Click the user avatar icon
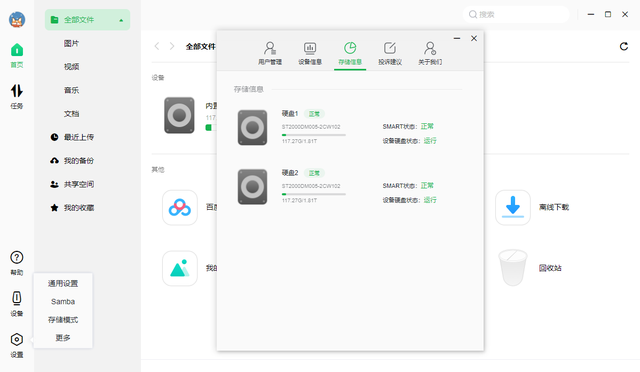 pyautogui.click(x=17, y=20)
